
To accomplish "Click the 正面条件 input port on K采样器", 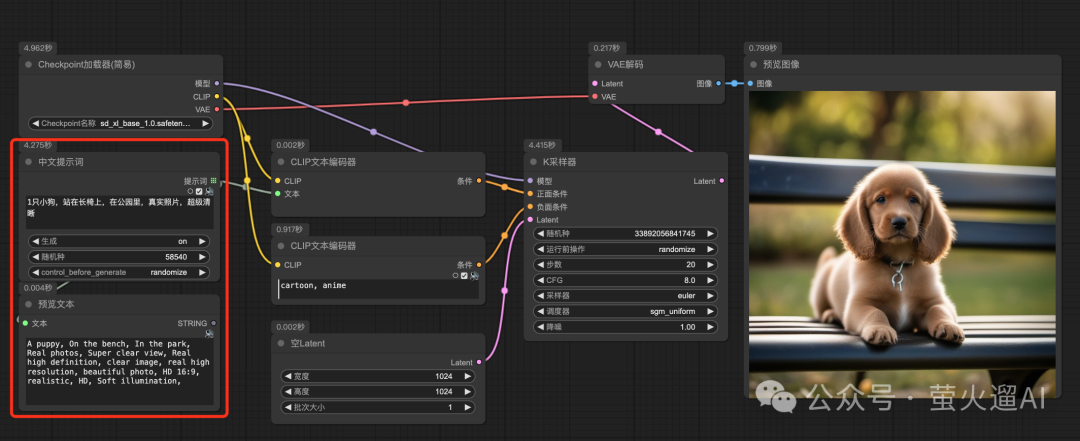I will point(530,194).
